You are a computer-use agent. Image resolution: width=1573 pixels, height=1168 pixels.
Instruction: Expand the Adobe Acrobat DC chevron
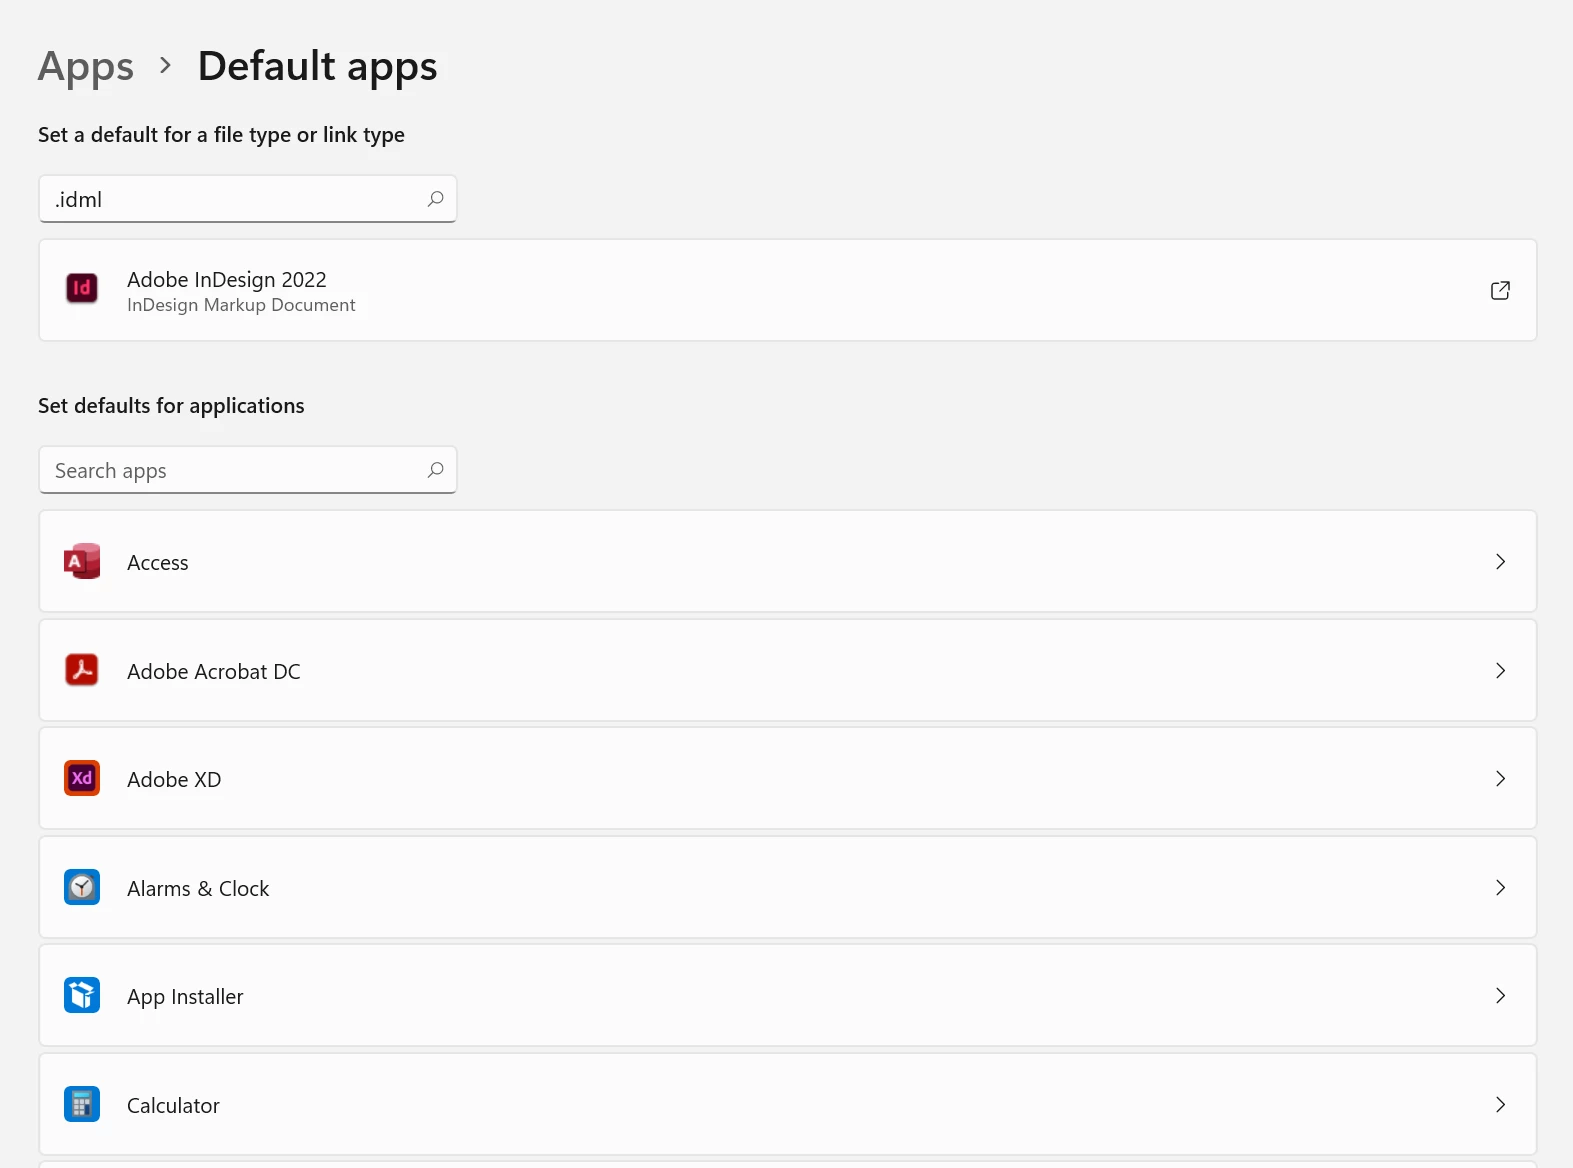pos(1500,671)
